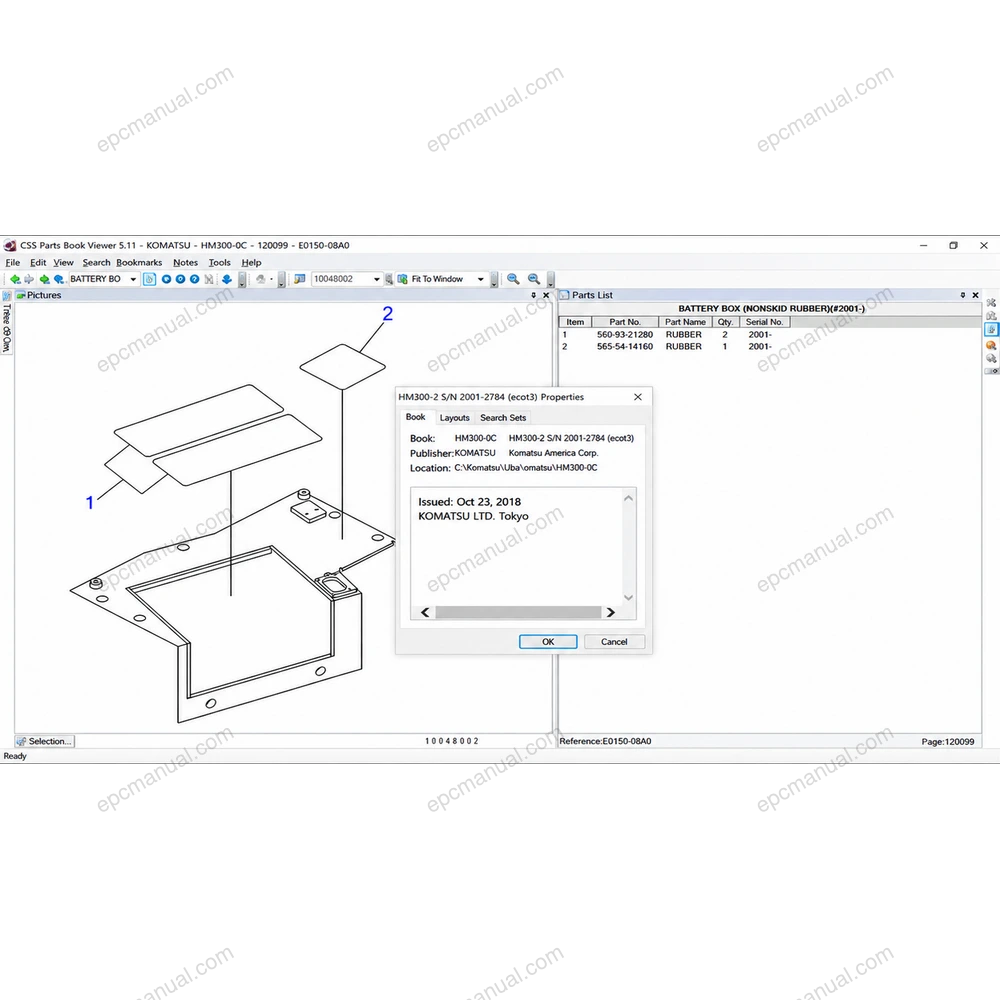Click the binoculars icon on right sidebar
The image size is (1000, 1000).
(991, 316)
